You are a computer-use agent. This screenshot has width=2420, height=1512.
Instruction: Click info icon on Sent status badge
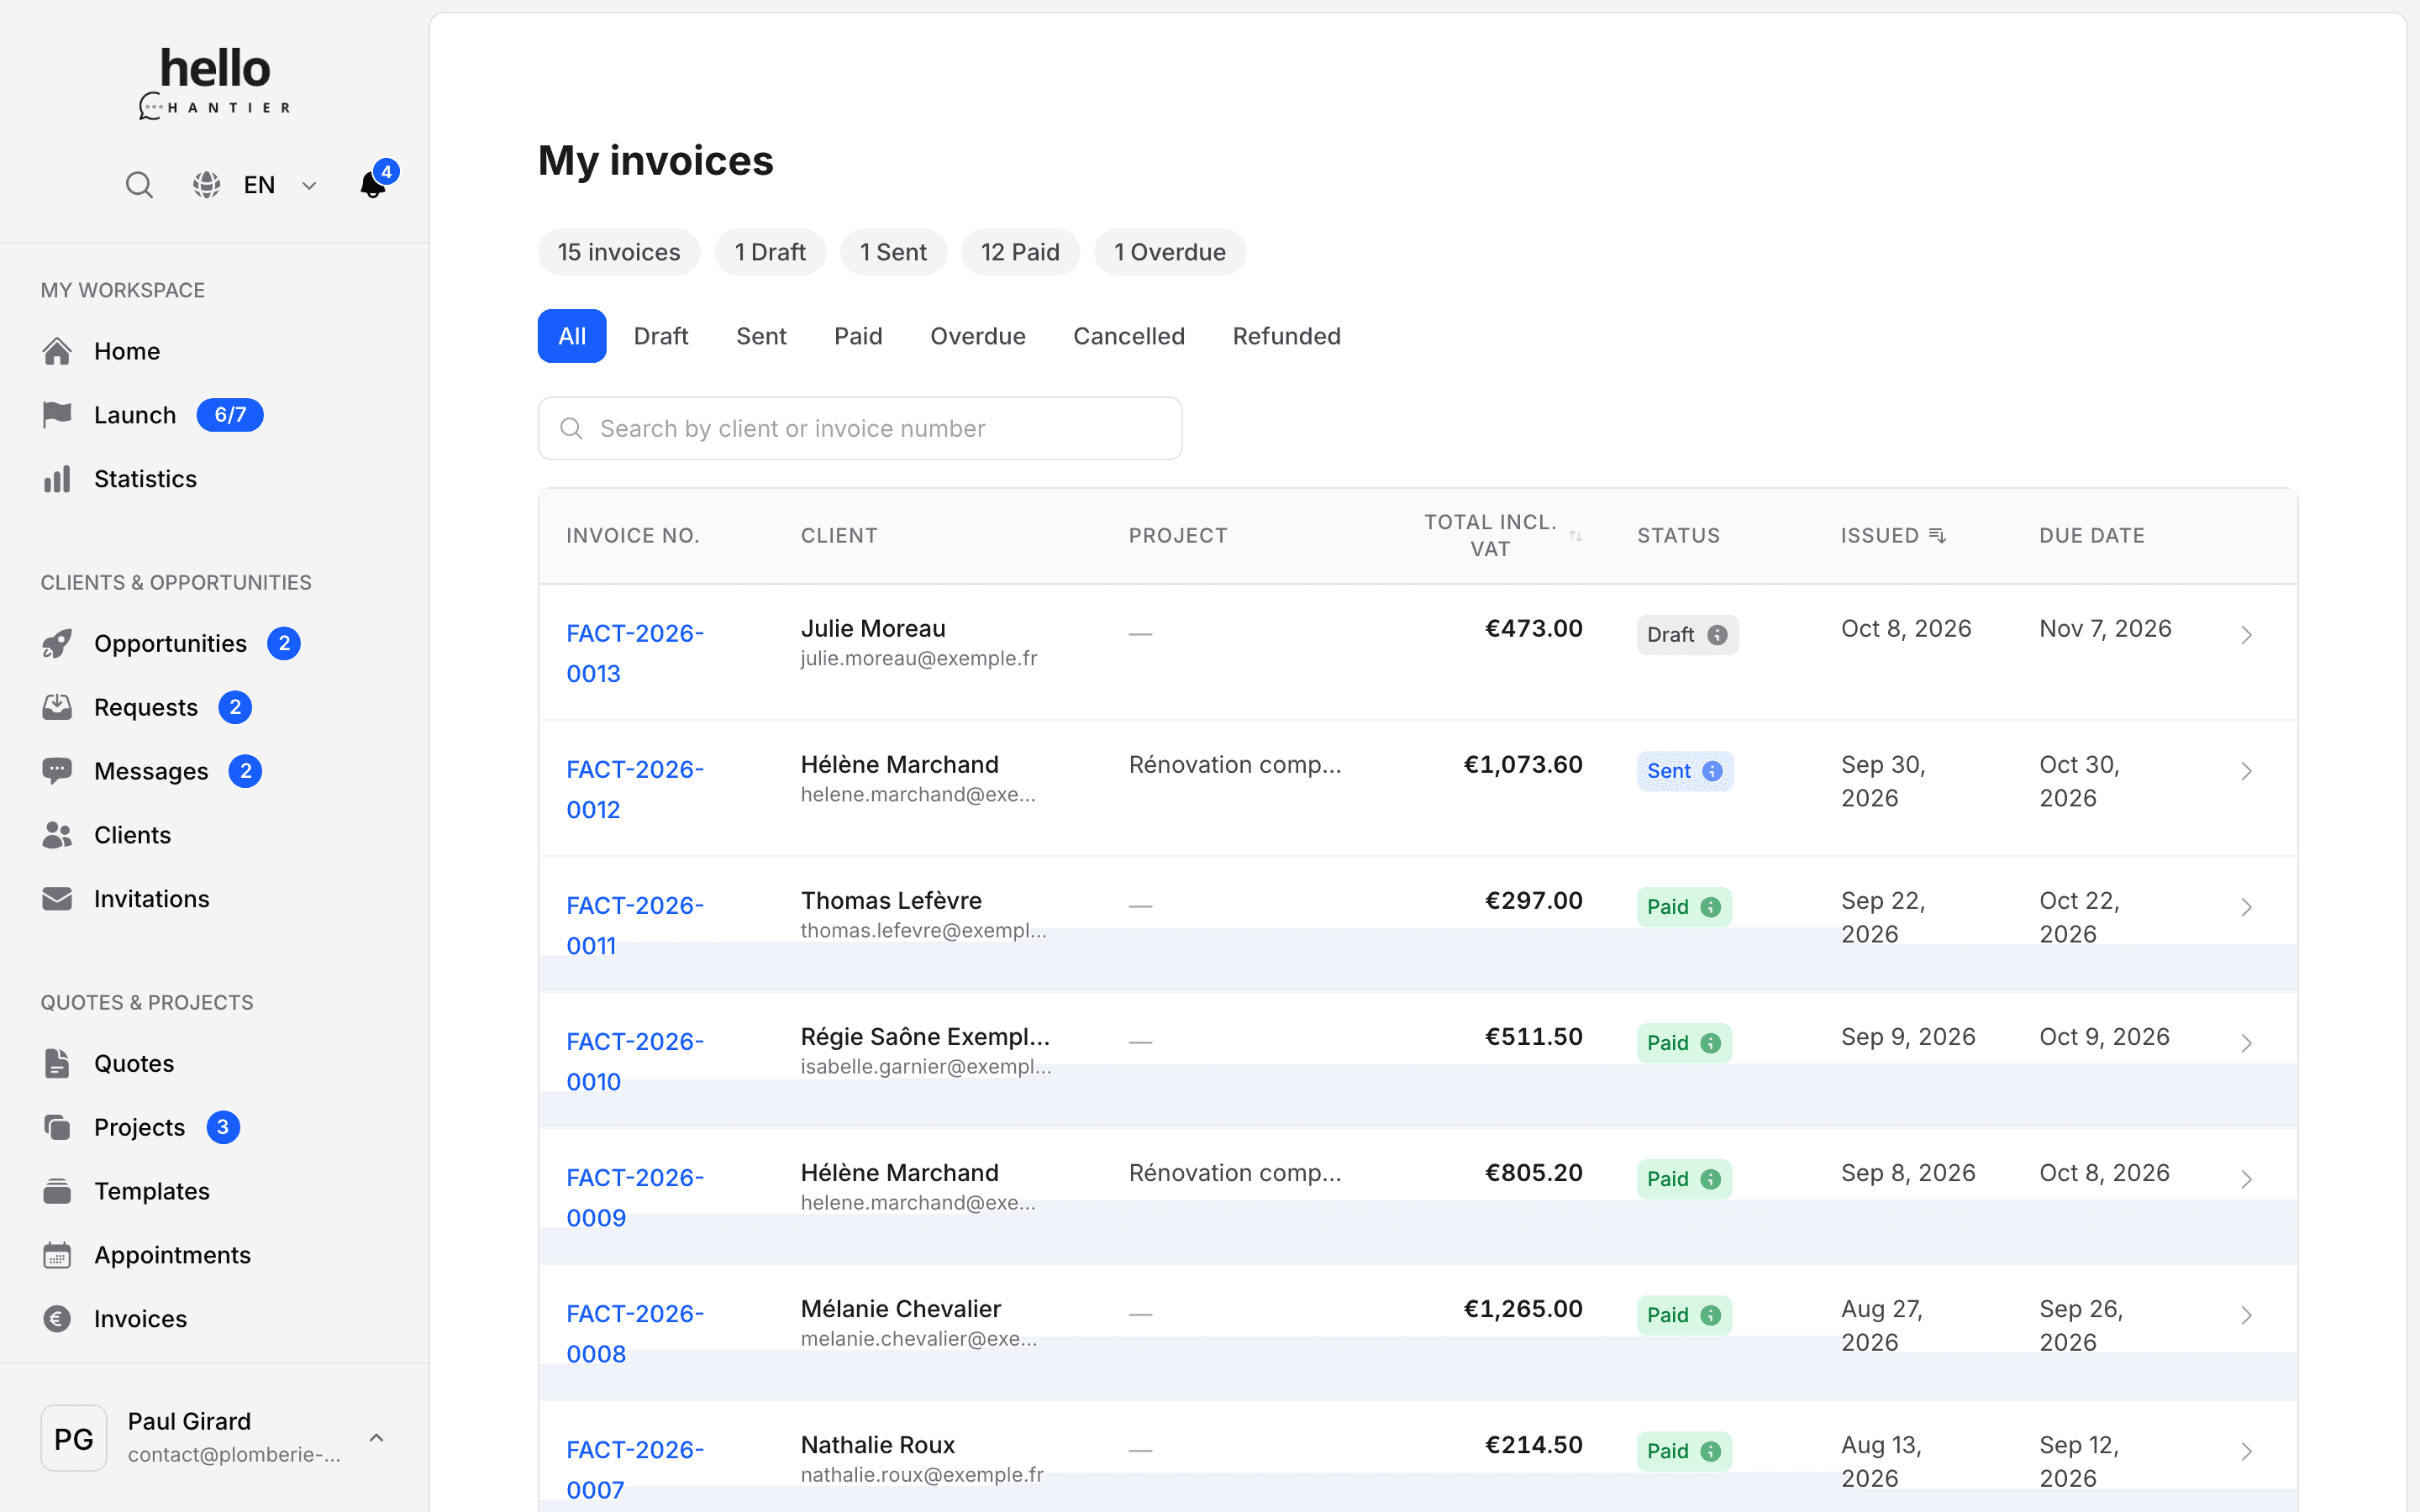pyautogui.click(x=1712, y=771)
